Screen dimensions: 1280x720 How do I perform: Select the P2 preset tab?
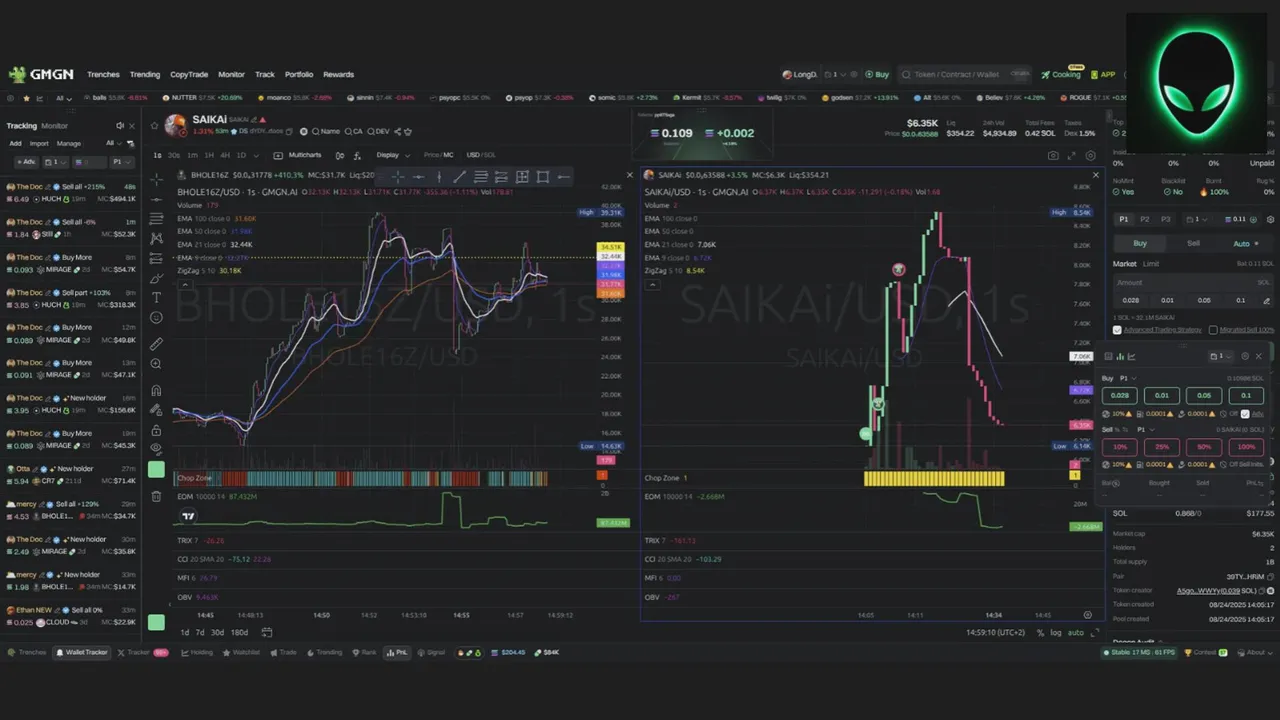tap(1145, 219)
